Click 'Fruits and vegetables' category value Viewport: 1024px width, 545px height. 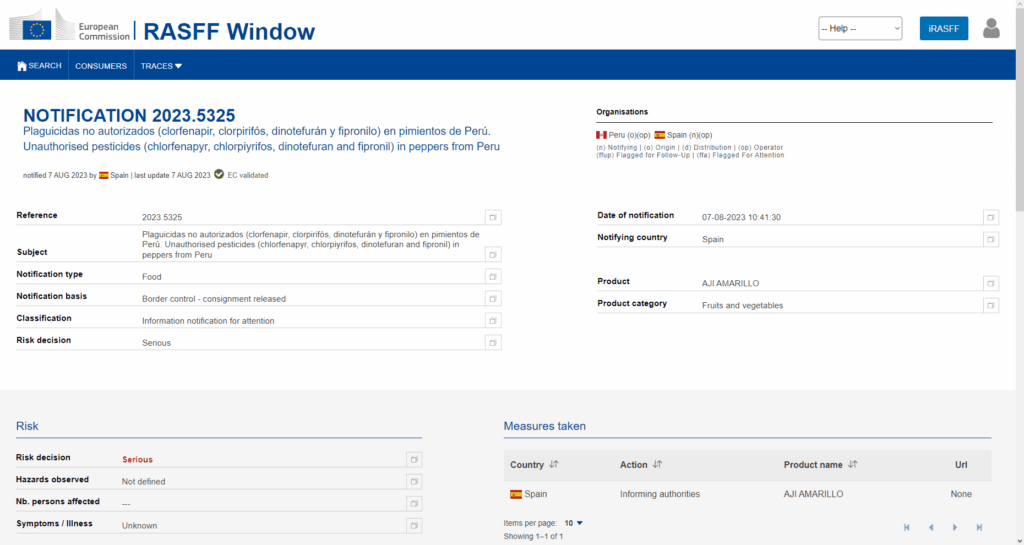(742, 305)
